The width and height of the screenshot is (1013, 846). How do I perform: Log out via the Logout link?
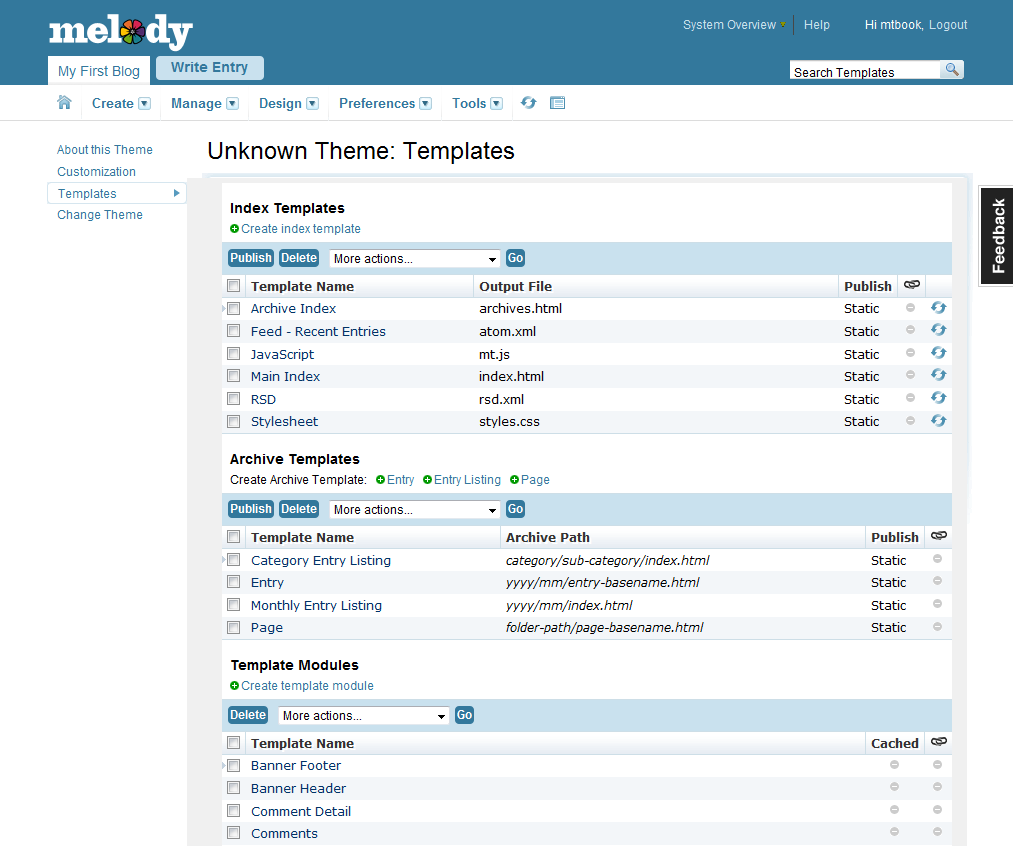coord(948,25)
